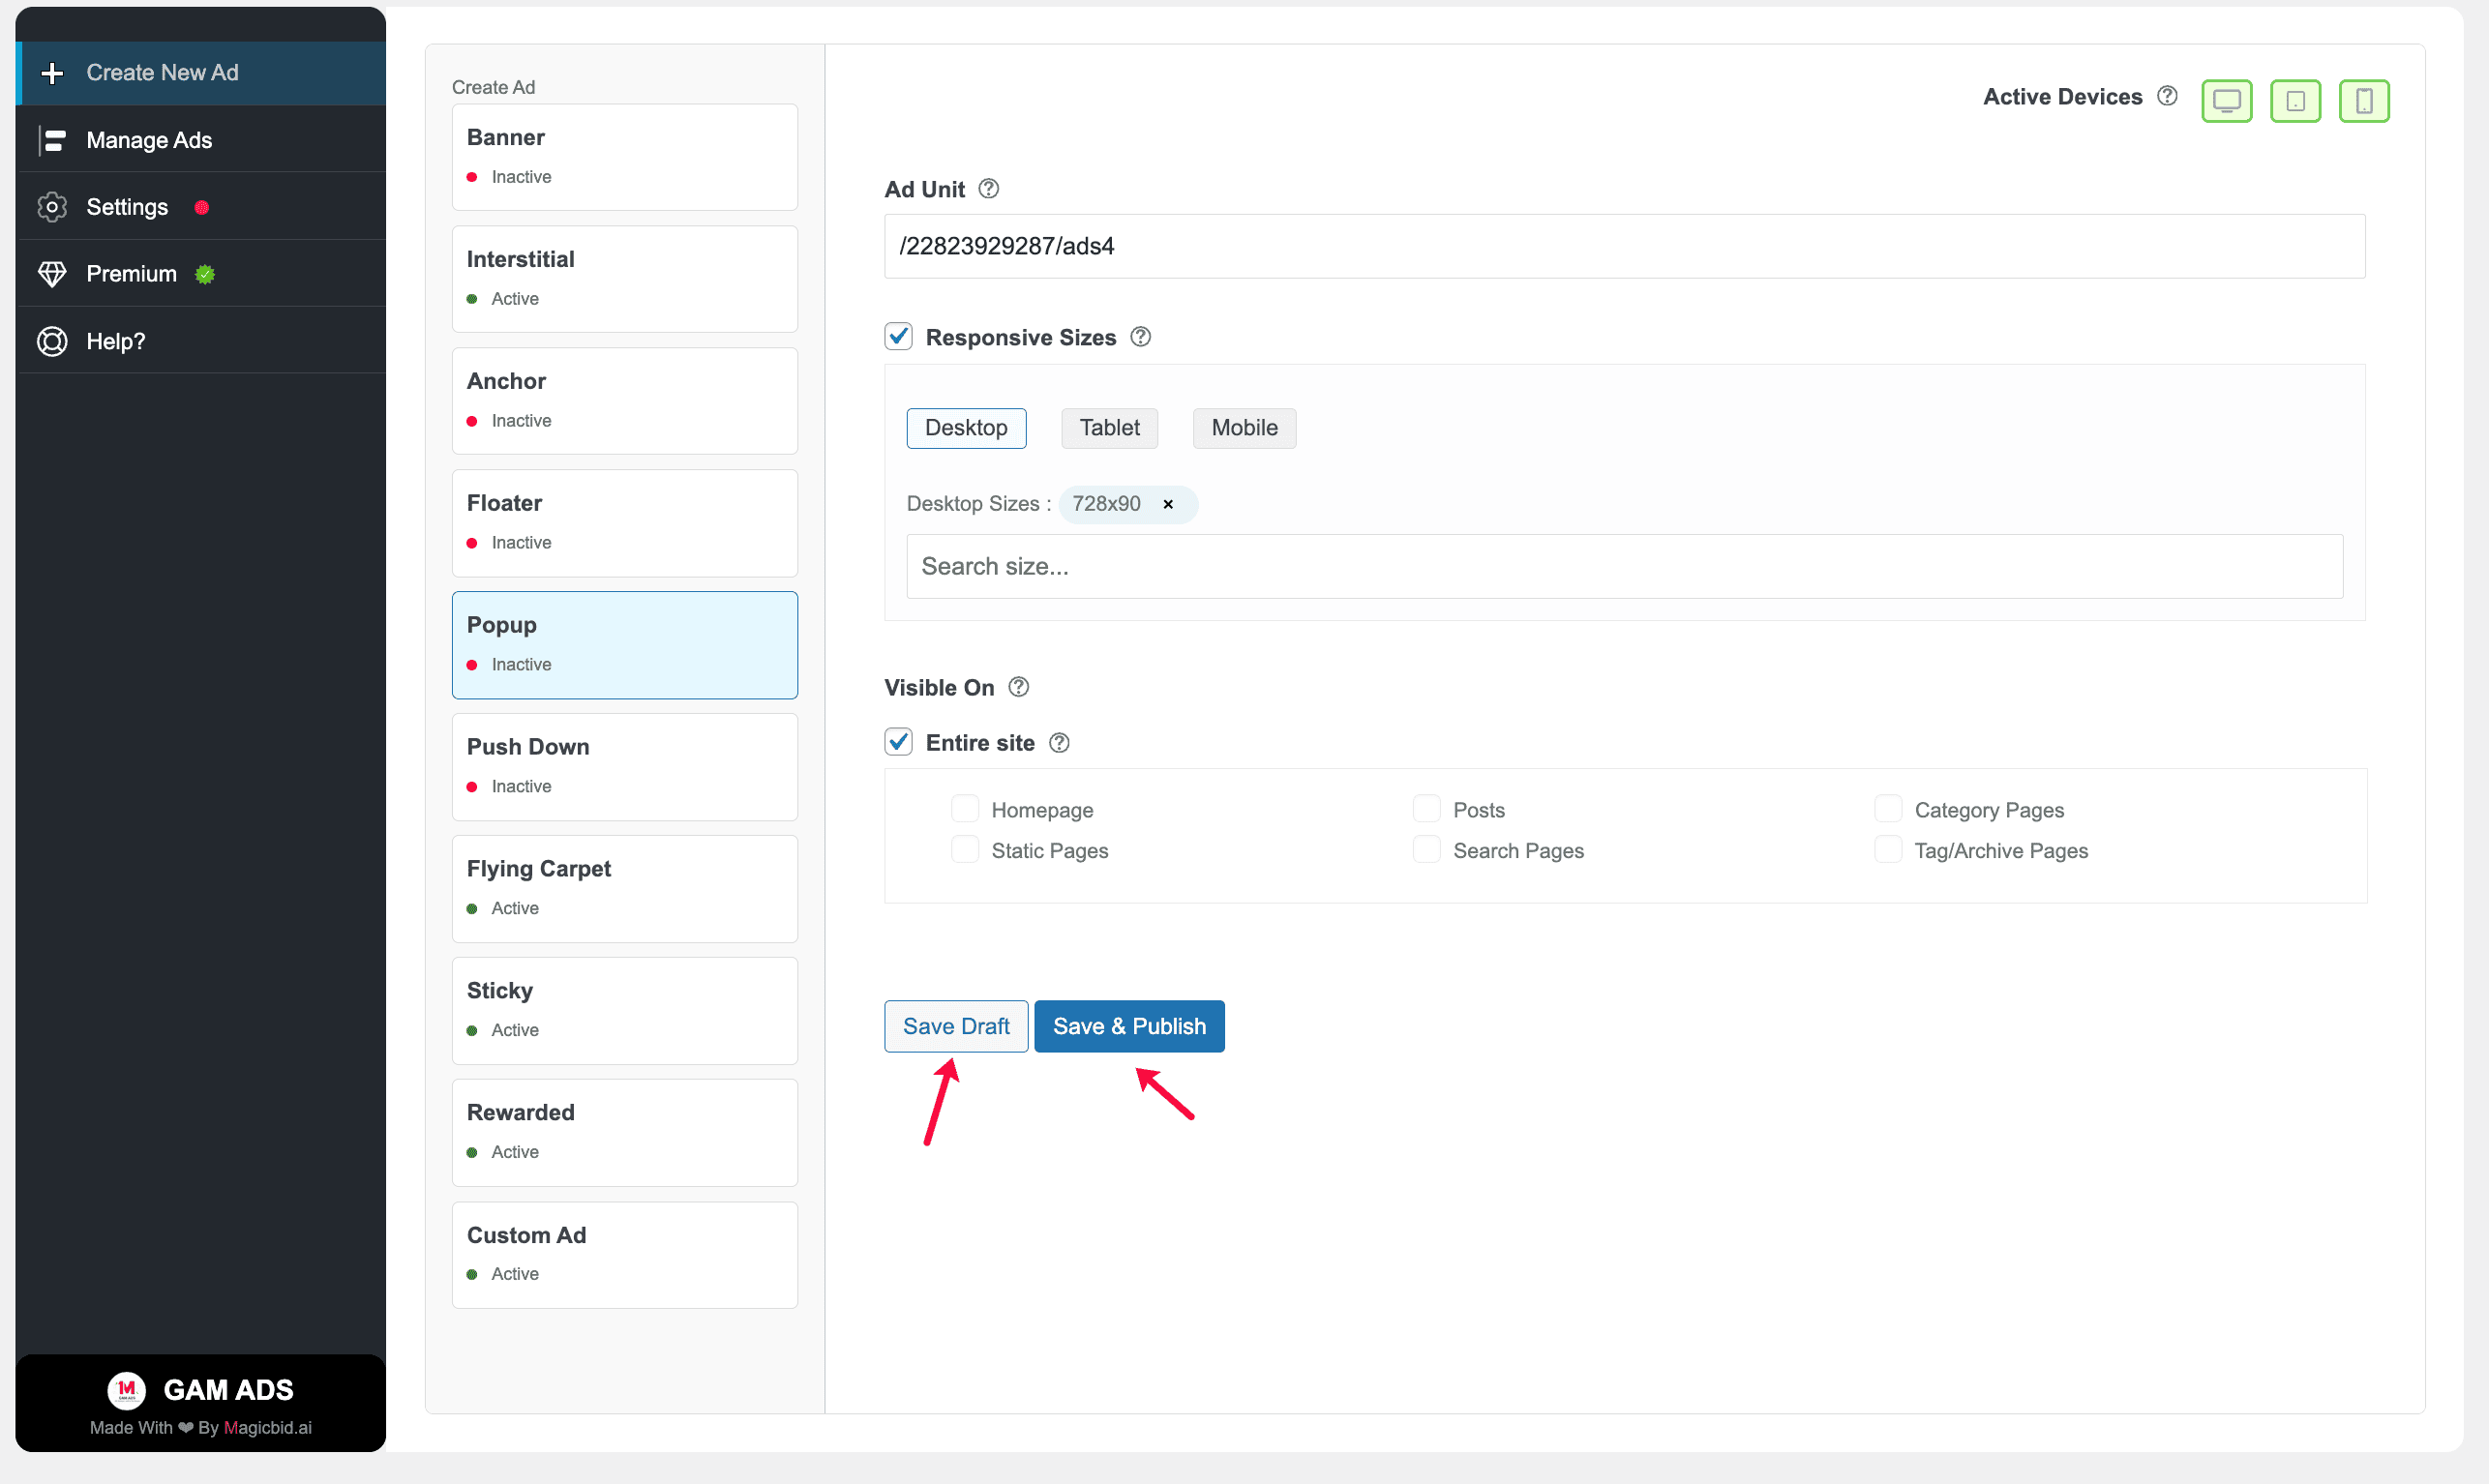The image size is (2489, 1484).
Task: Select the Anchor ad type card
Action: click(624, 401)
